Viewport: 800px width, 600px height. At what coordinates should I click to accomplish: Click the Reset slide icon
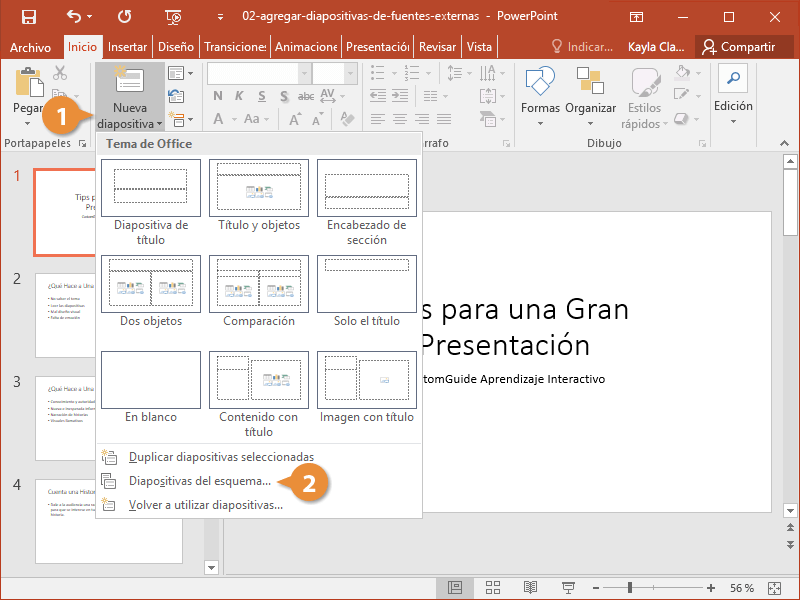pyautogui.click(x=176, y=96)
